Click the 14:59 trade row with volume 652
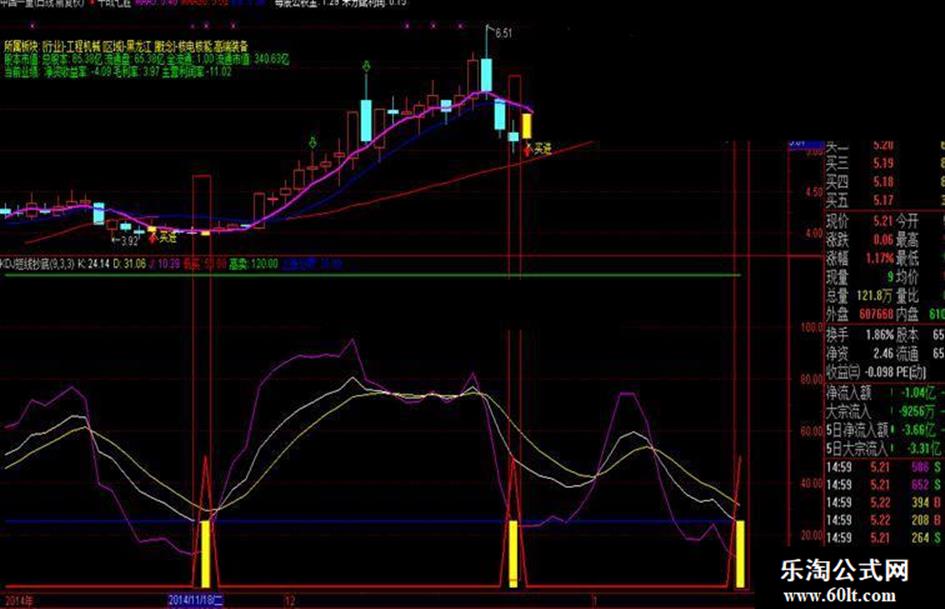 (x=884, y=484)
